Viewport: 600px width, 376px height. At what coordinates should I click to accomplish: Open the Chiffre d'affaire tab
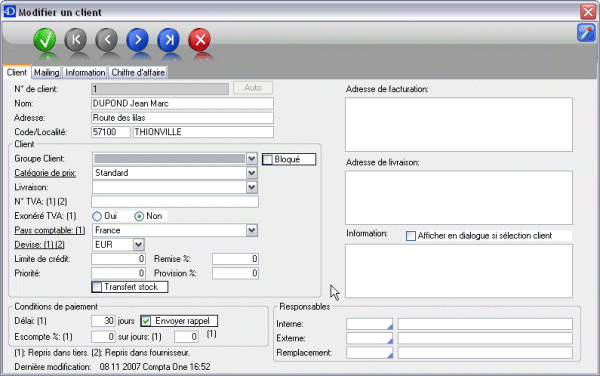pyautogui.click(x=138, y=73)
